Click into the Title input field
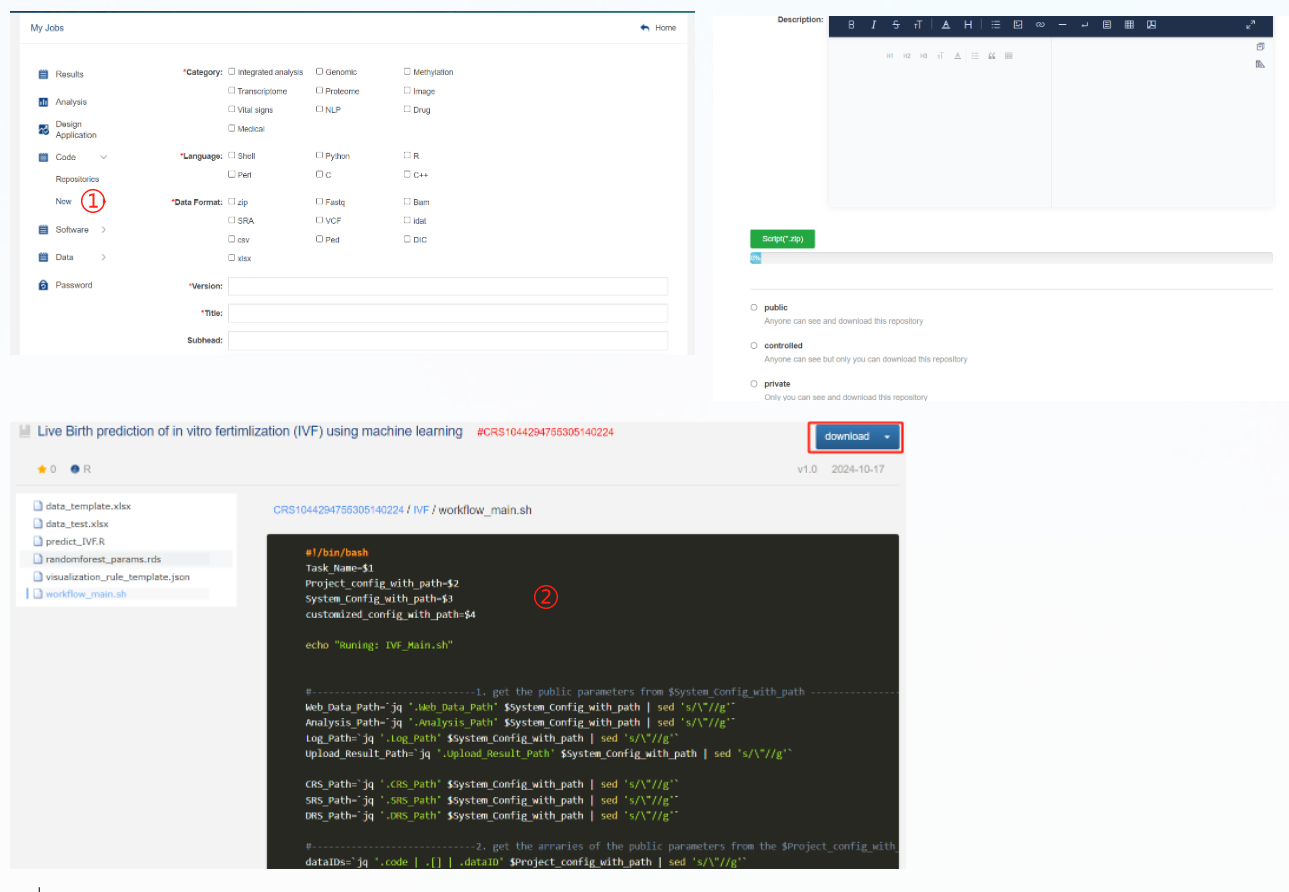 tap(448, 313)
